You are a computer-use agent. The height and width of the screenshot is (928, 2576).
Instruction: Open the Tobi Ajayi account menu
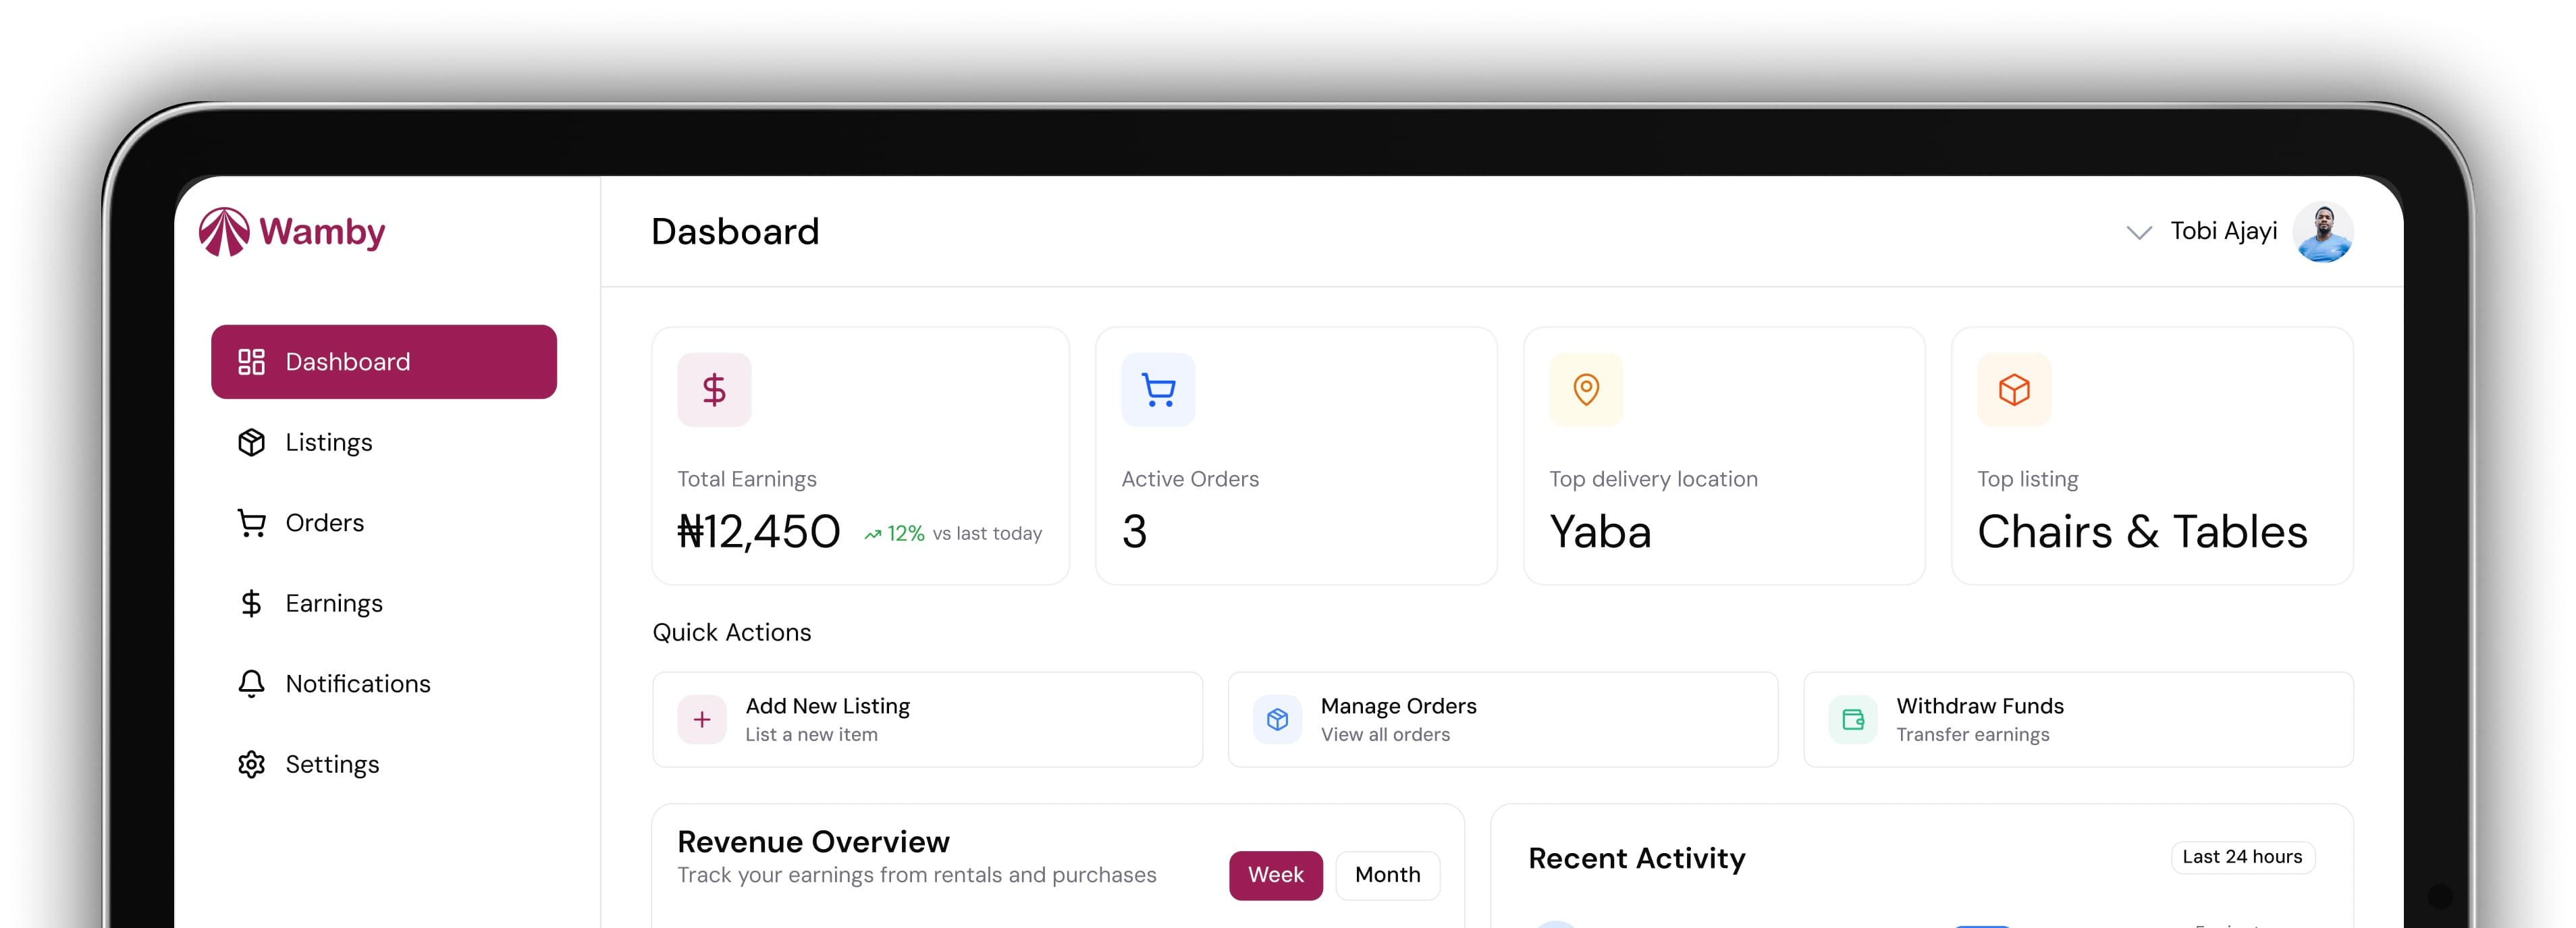(2223, 232)
